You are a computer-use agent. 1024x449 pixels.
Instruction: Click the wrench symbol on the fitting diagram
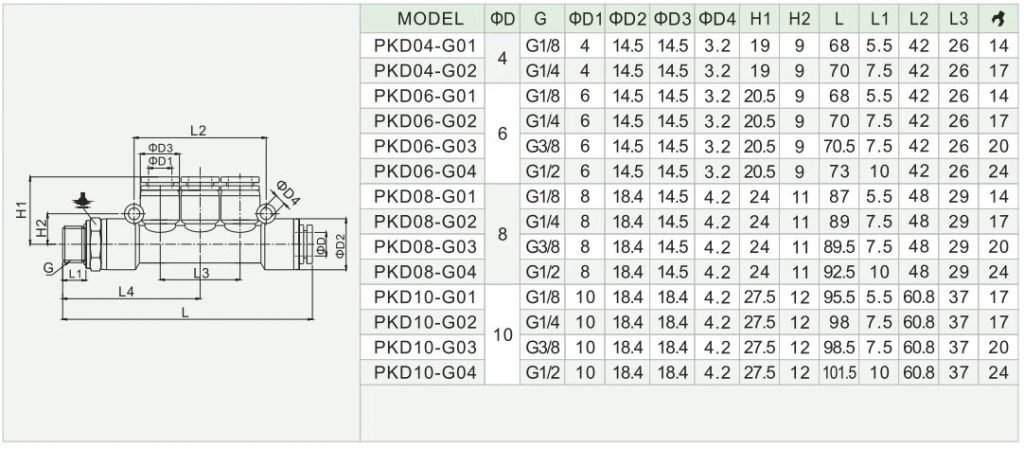click(81, 200)
